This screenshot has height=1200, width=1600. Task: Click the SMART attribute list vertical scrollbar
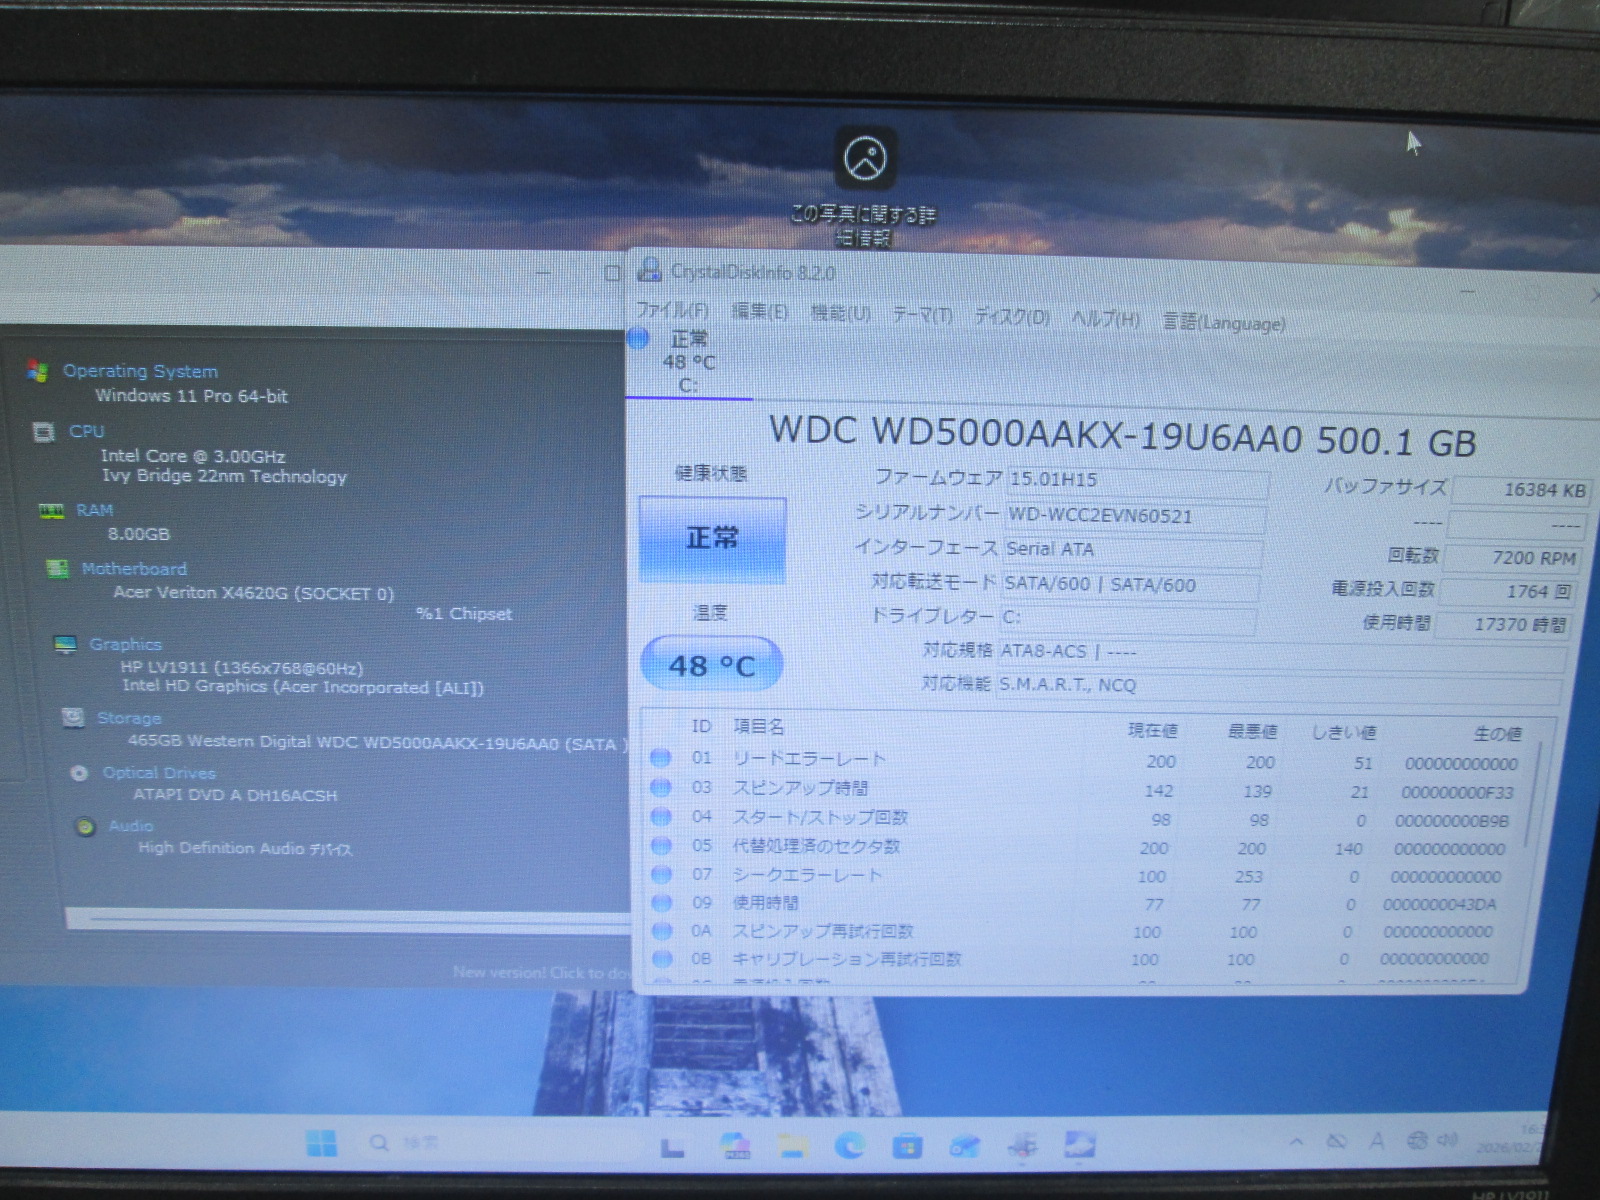point(1535,800)
